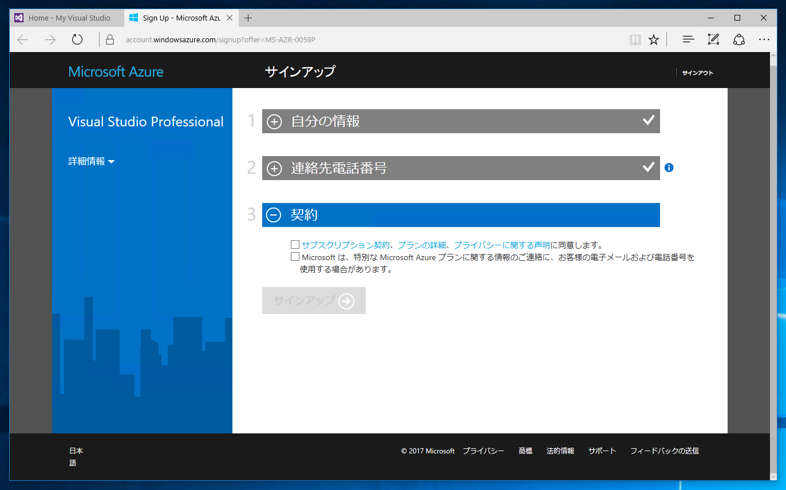Open the プライバシーに関する声明 link

(501, 245)
